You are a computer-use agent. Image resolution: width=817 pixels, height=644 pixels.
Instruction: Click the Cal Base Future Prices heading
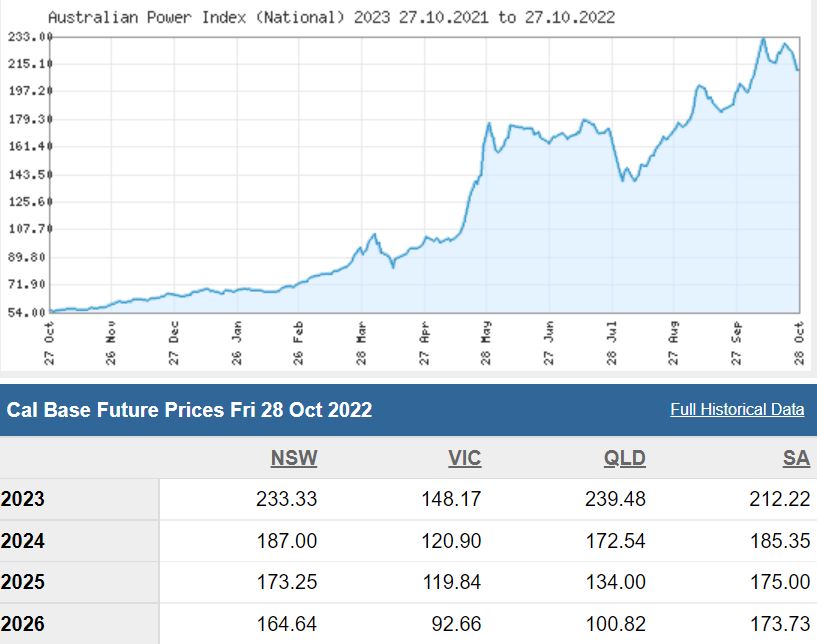[190, 410]
